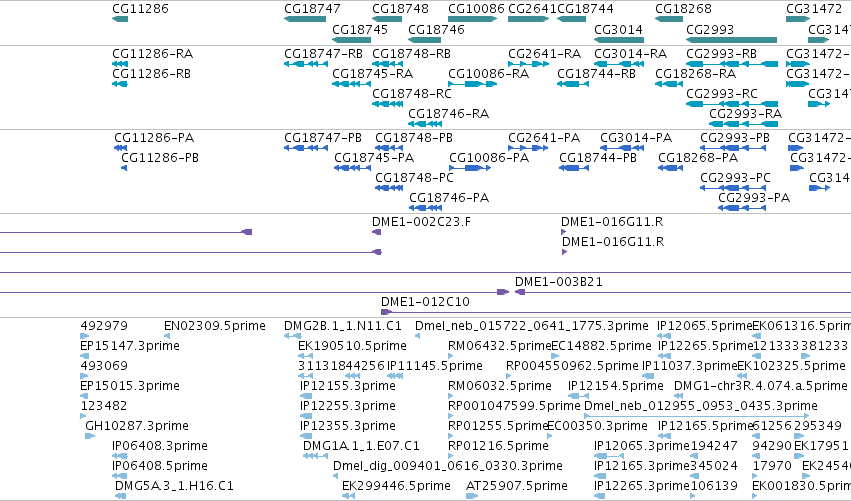Select EST label AT25907.5prime
Image resolution: width=851 pixels, height=501 pixels.
[x=517, y=485]
